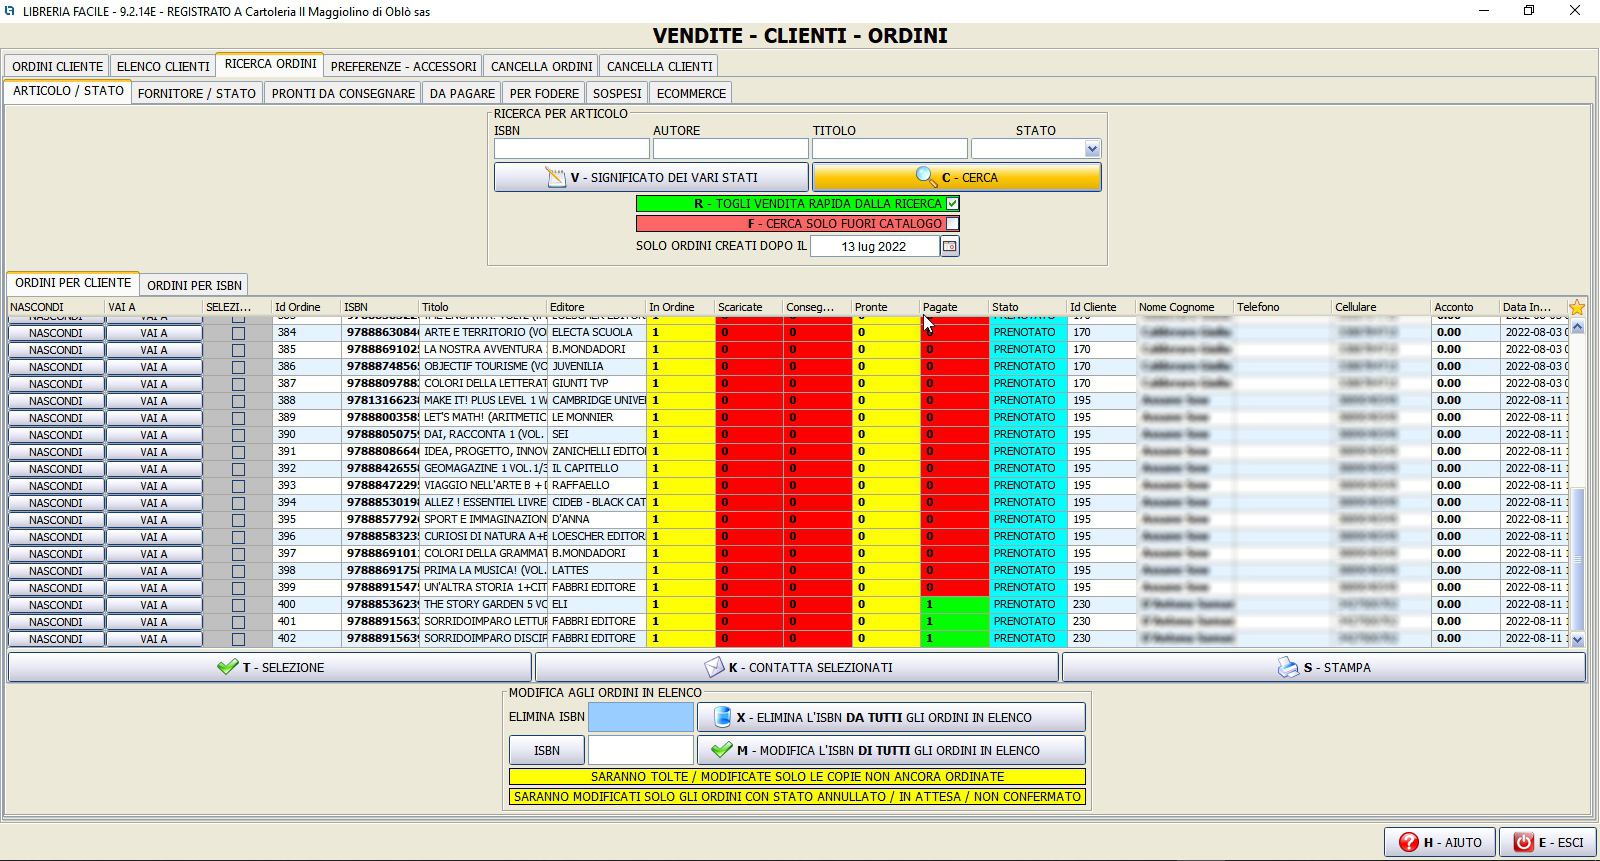The width and height of the screenshot is (1600, 861).
Task: Click the checkmark icon on Modifica l'ISBN button
Action: (x=721, y=750)
